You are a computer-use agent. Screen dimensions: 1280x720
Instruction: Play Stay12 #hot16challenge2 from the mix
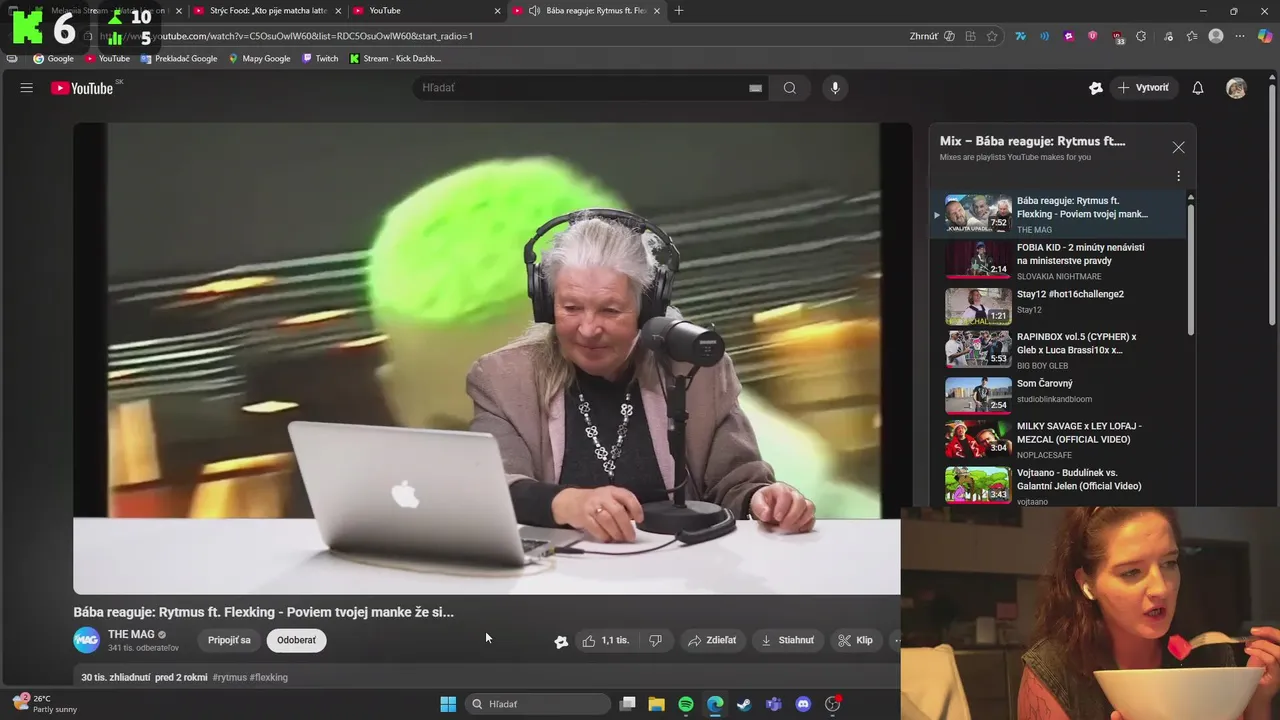(x=1066, y=306)
